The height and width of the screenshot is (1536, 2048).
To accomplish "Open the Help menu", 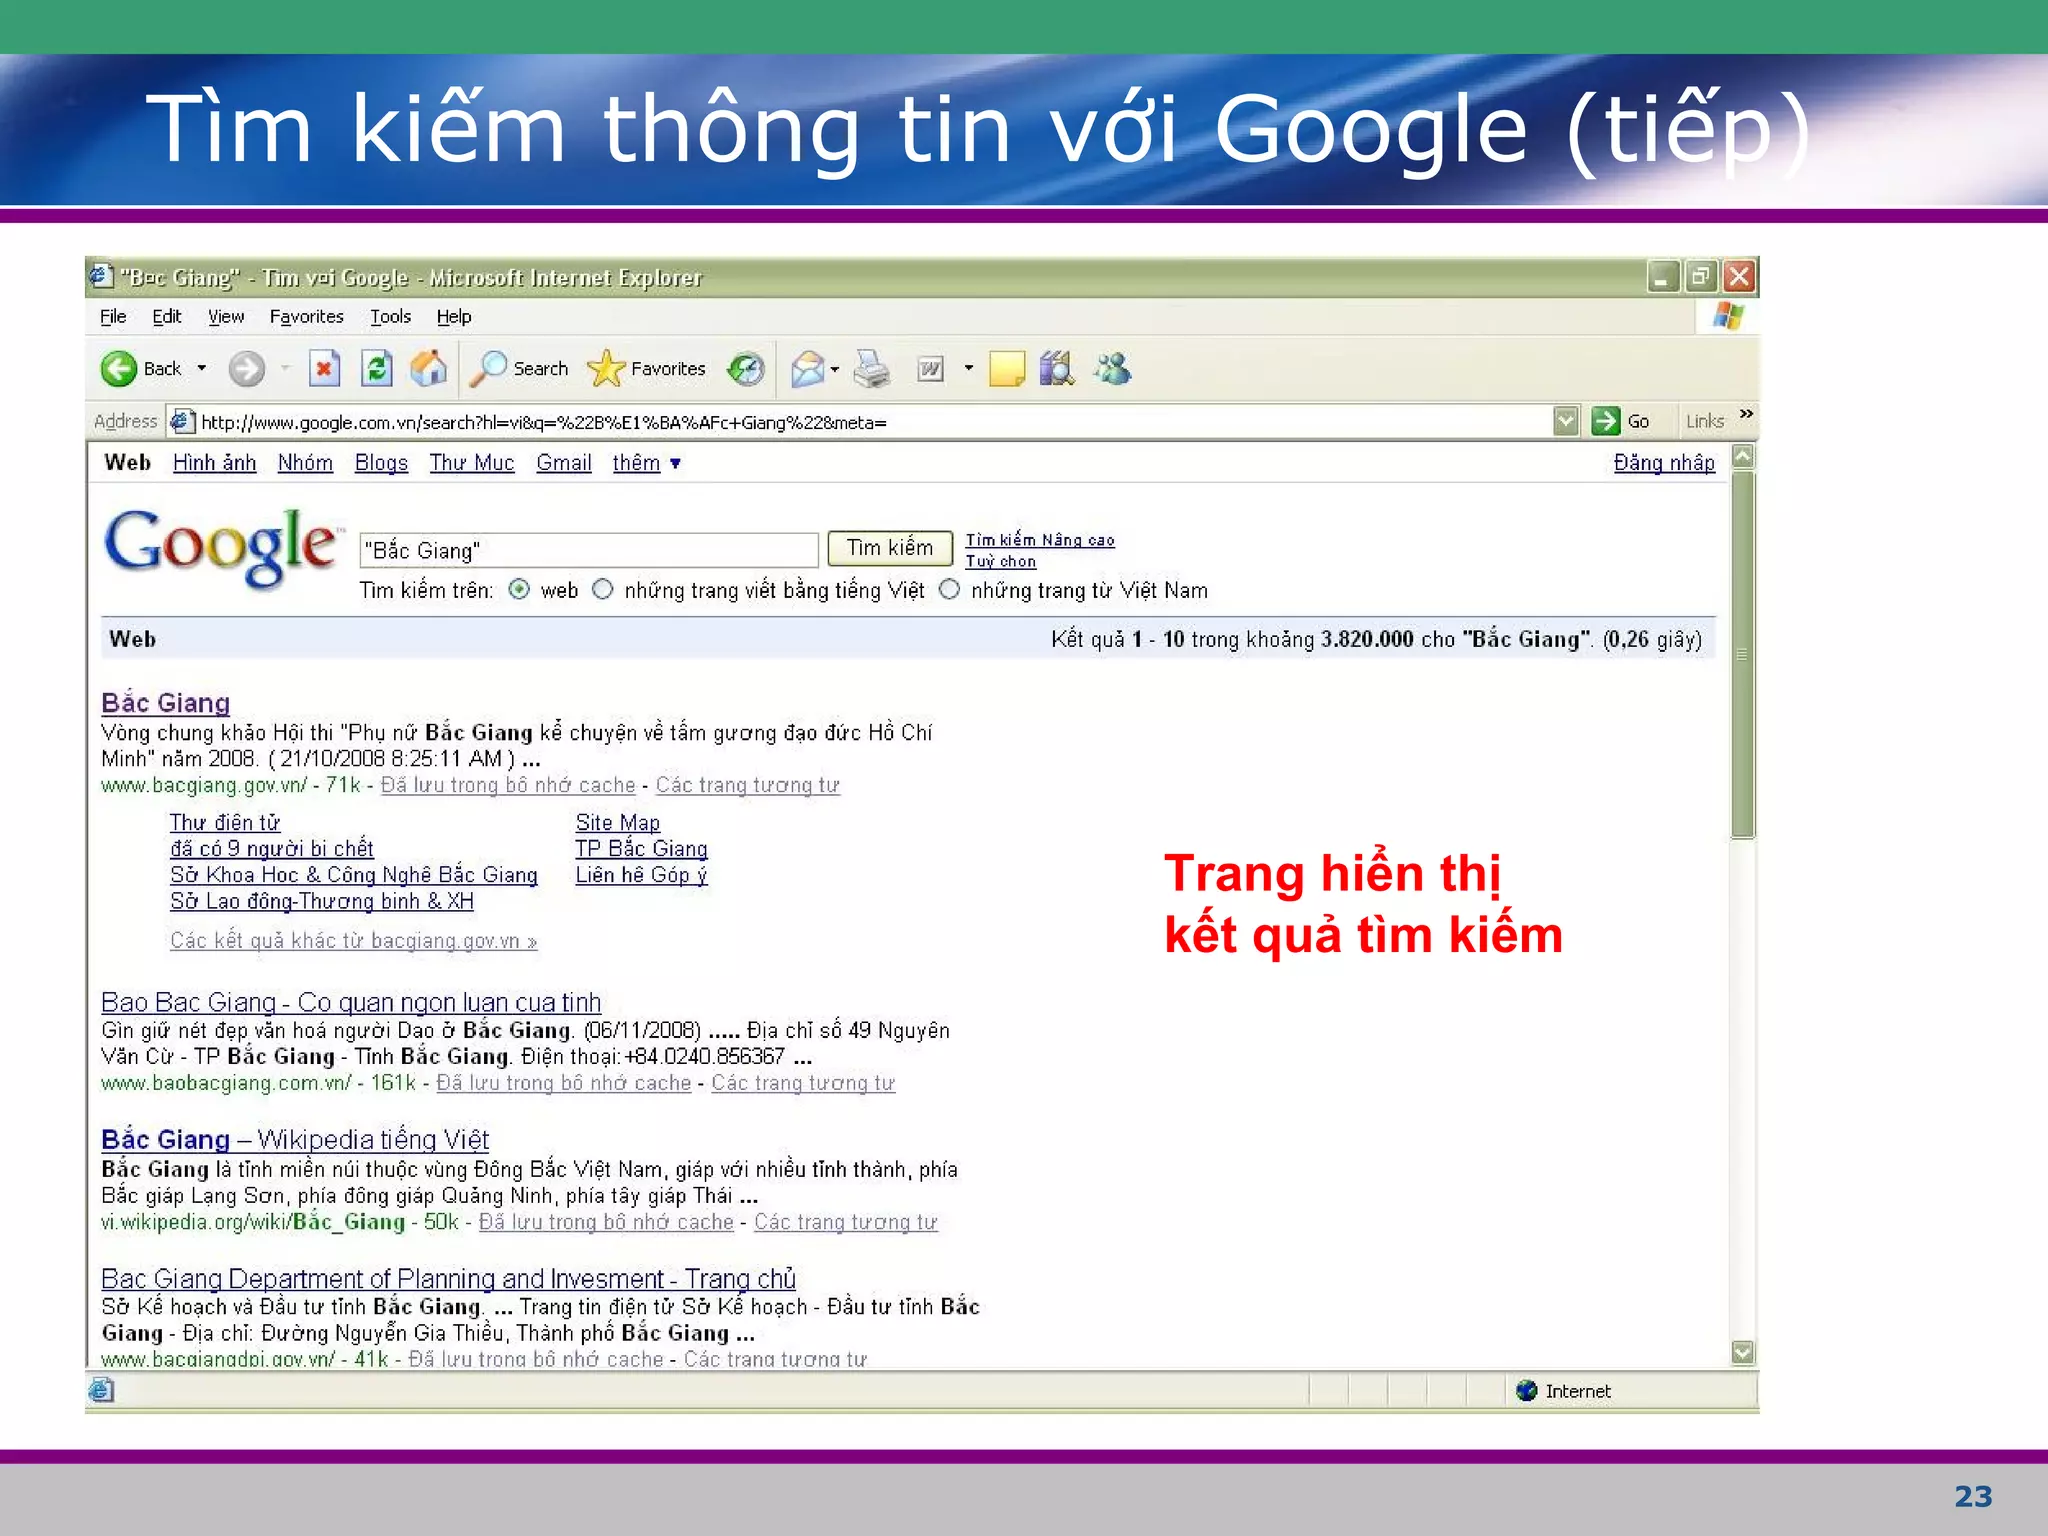I will tap(454, 317).
